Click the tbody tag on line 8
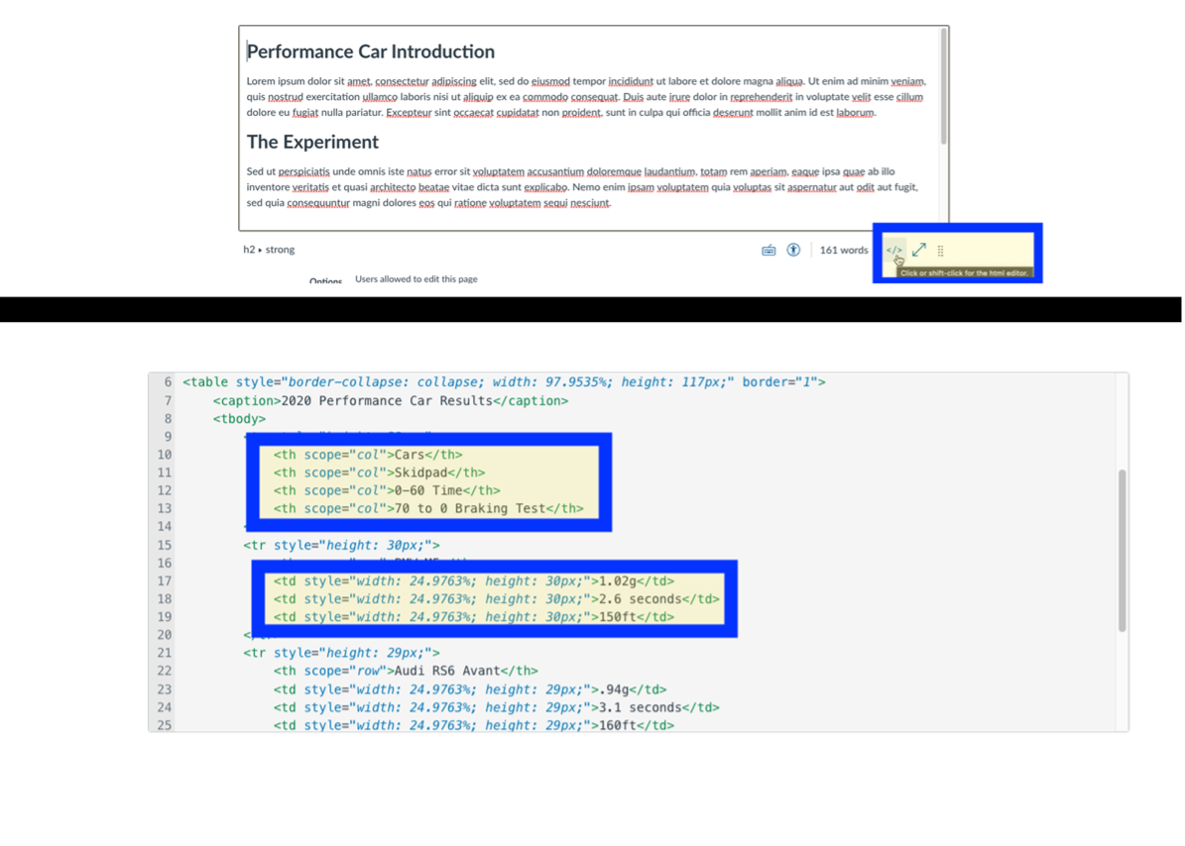1185x846 pixels. tap(239, 419)
